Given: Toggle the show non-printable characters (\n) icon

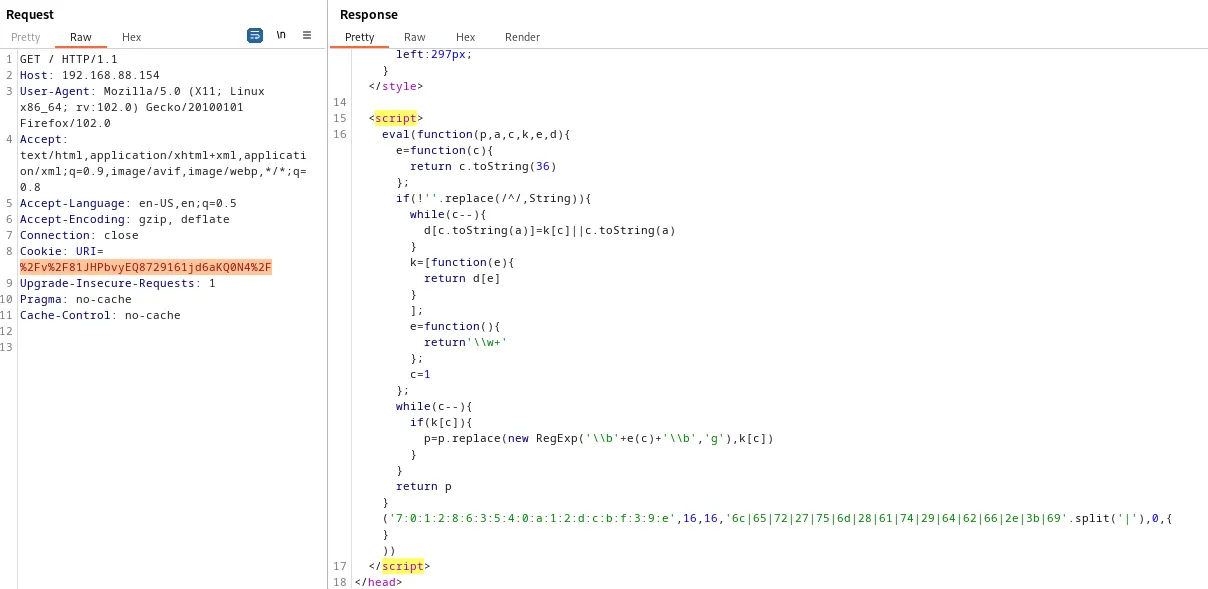Looking at the screenshot, I should pos(281,35).
